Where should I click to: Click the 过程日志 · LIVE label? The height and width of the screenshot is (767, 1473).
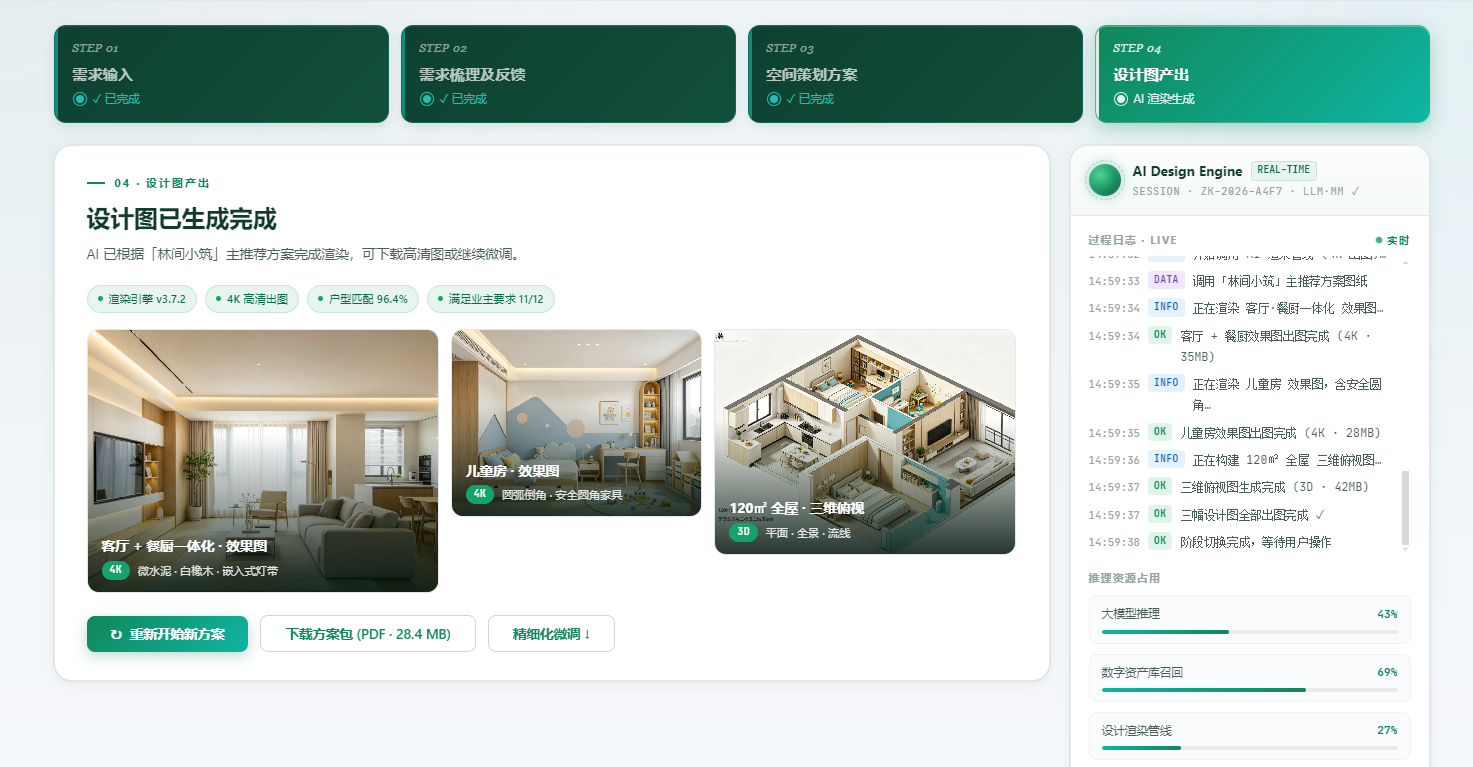[x=1132, y=240]
